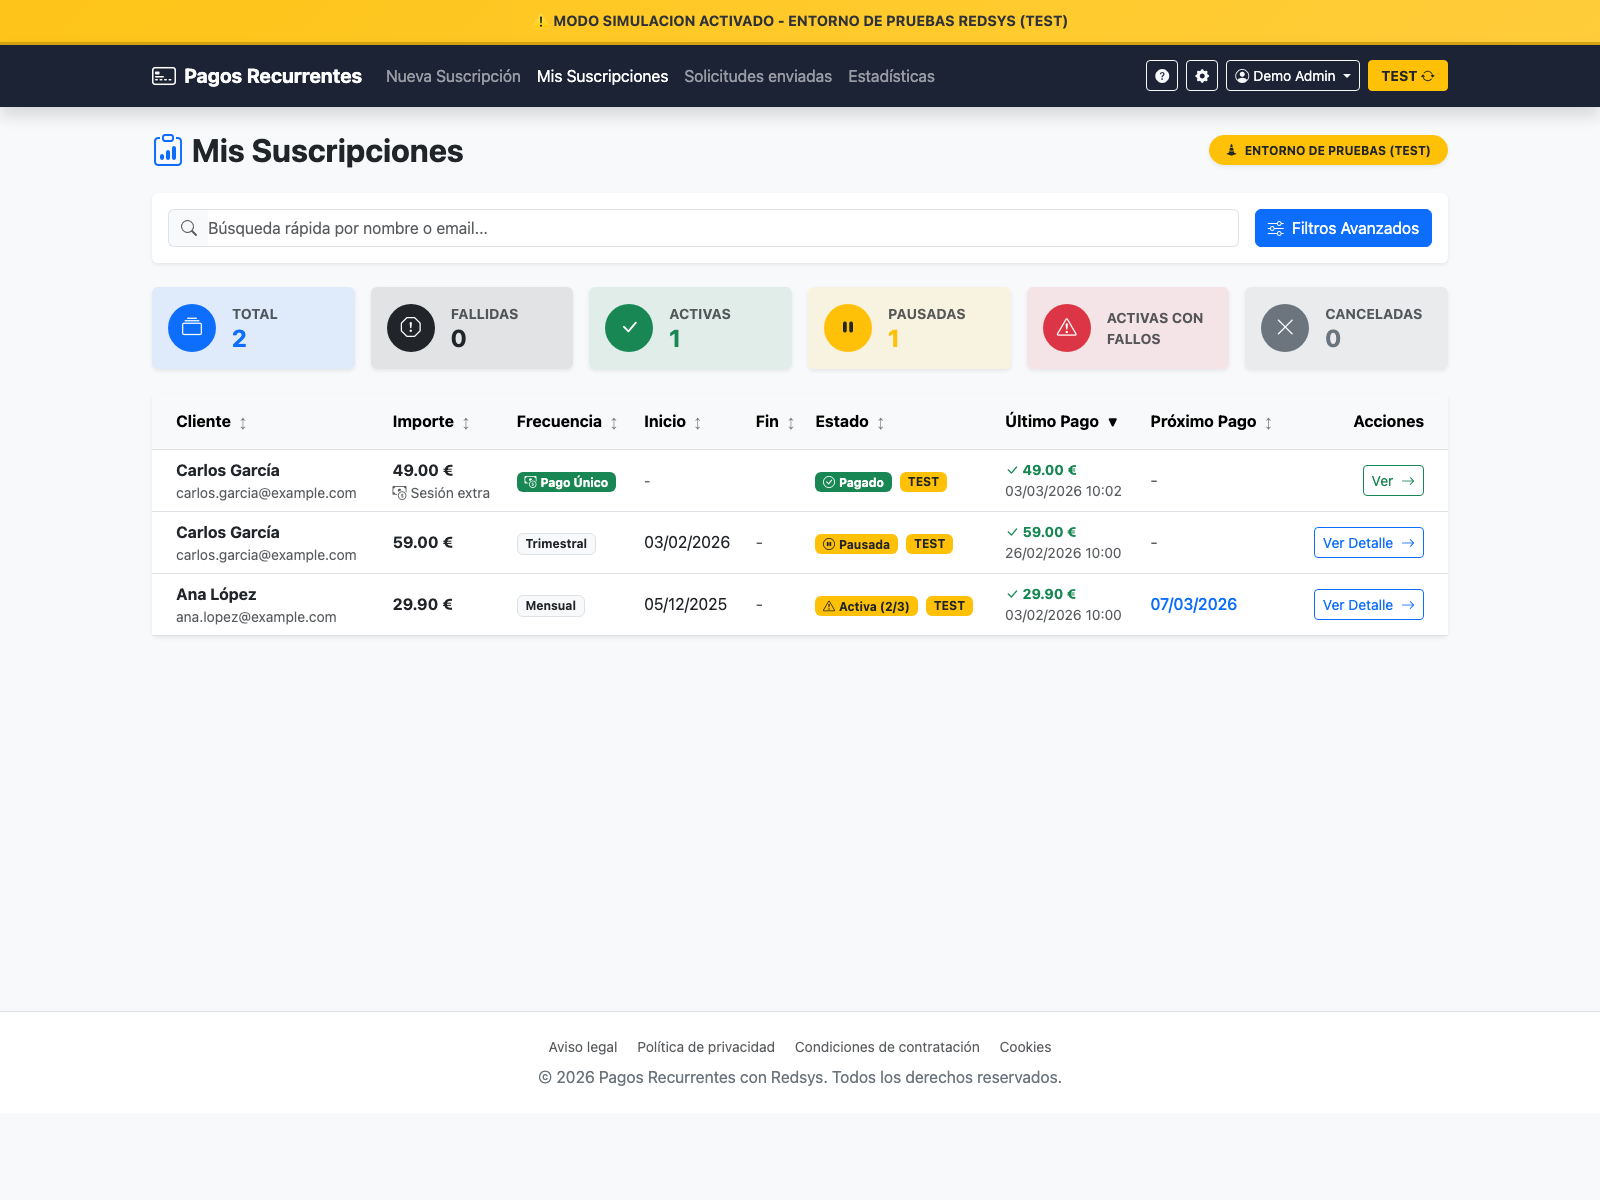The width and height of the screenshot is (1600, 1200).
Task: Open the help icon in the navbar
Action: click(x=1161, y=75)
